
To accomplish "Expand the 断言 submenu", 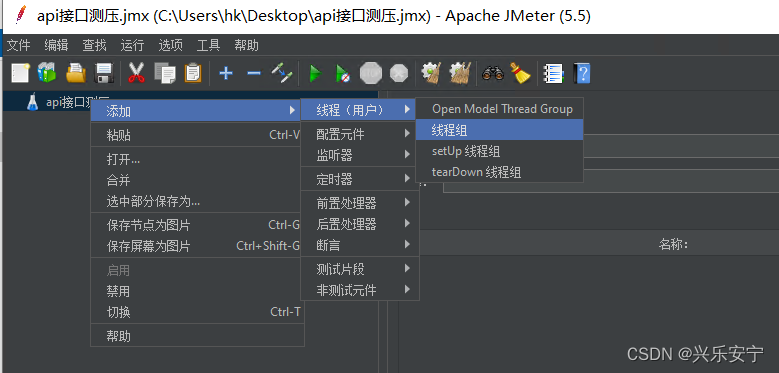I will point(359,245).
